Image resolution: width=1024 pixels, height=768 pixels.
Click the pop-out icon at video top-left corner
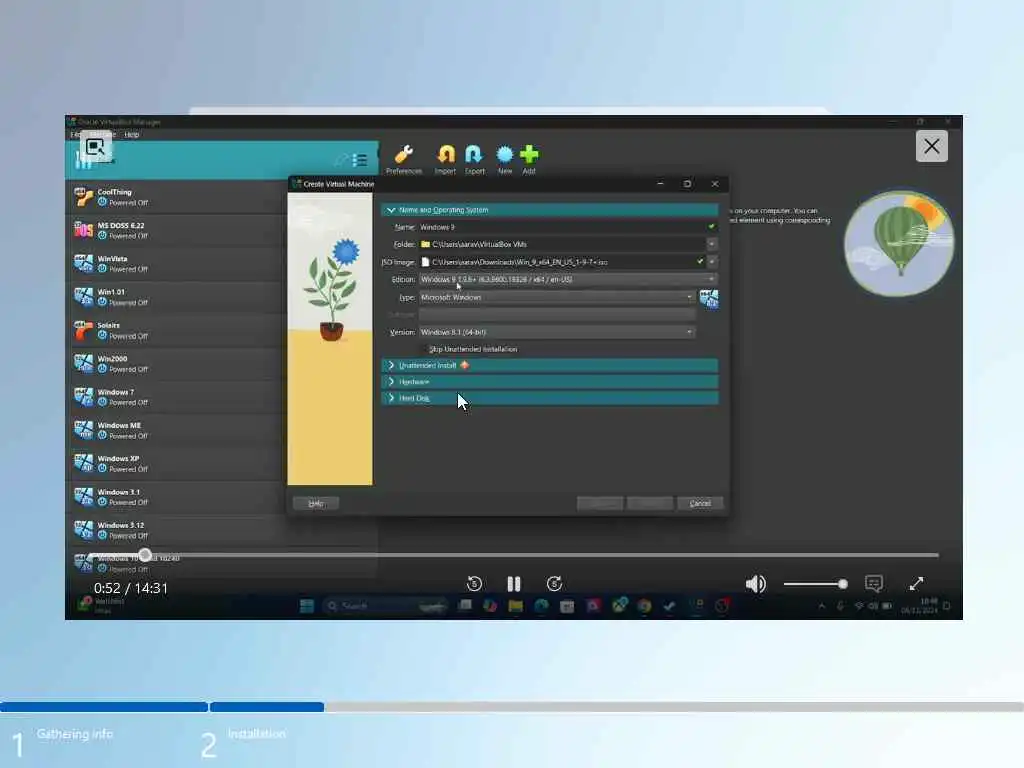click(95, 147)
